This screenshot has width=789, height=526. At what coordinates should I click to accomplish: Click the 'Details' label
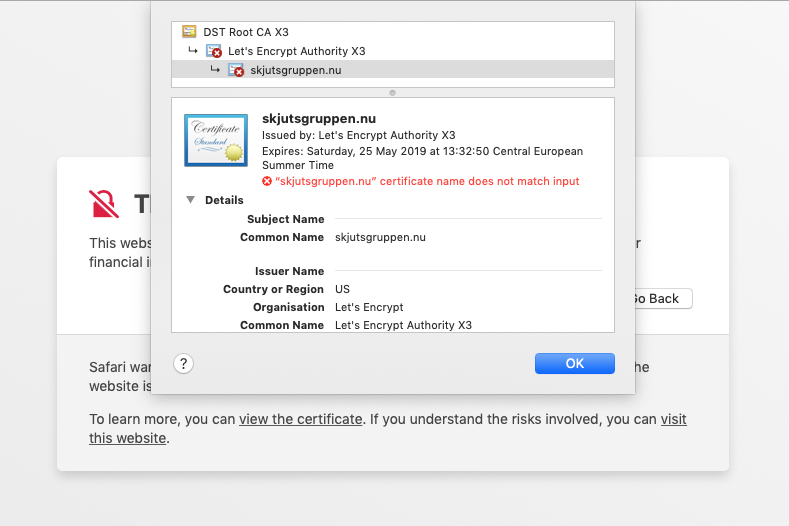[x=224, y=200]
